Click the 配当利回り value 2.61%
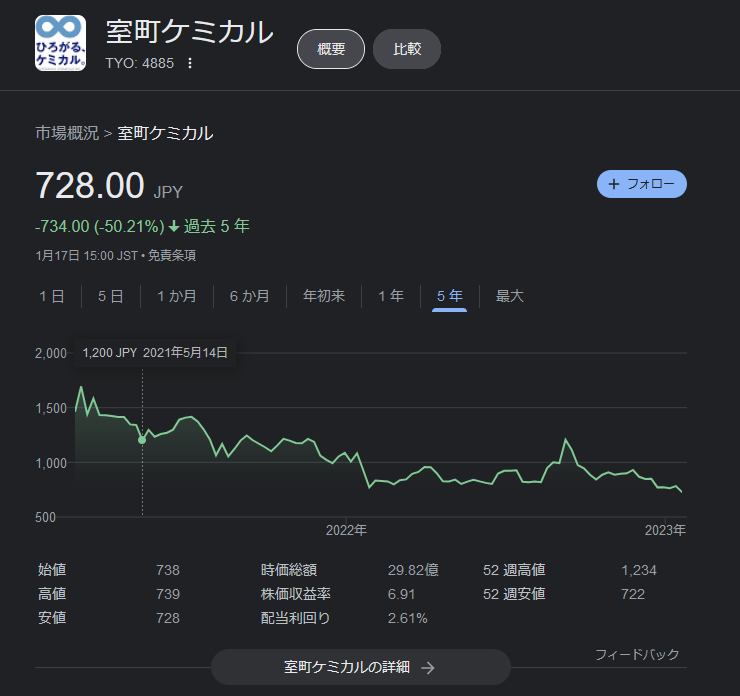 (x=407, y=618)
